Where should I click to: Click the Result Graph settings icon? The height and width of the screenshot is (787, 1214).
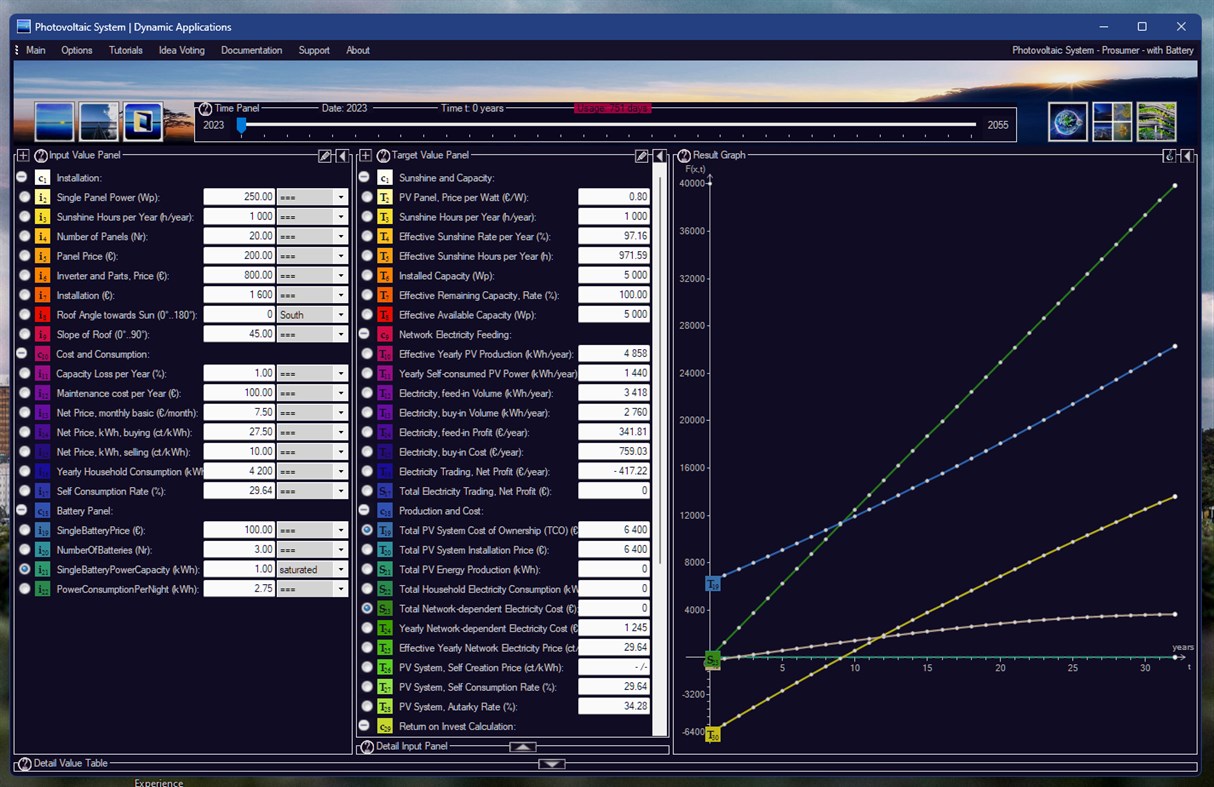pyautogui.click(x=1169, y=156)
